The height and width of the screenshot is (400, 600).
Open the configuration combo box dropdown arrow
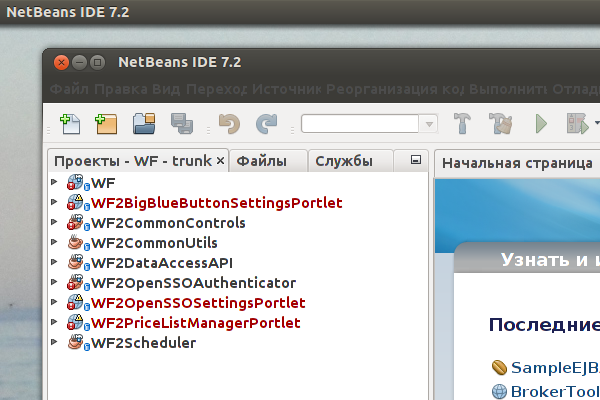tap(429, 124)
